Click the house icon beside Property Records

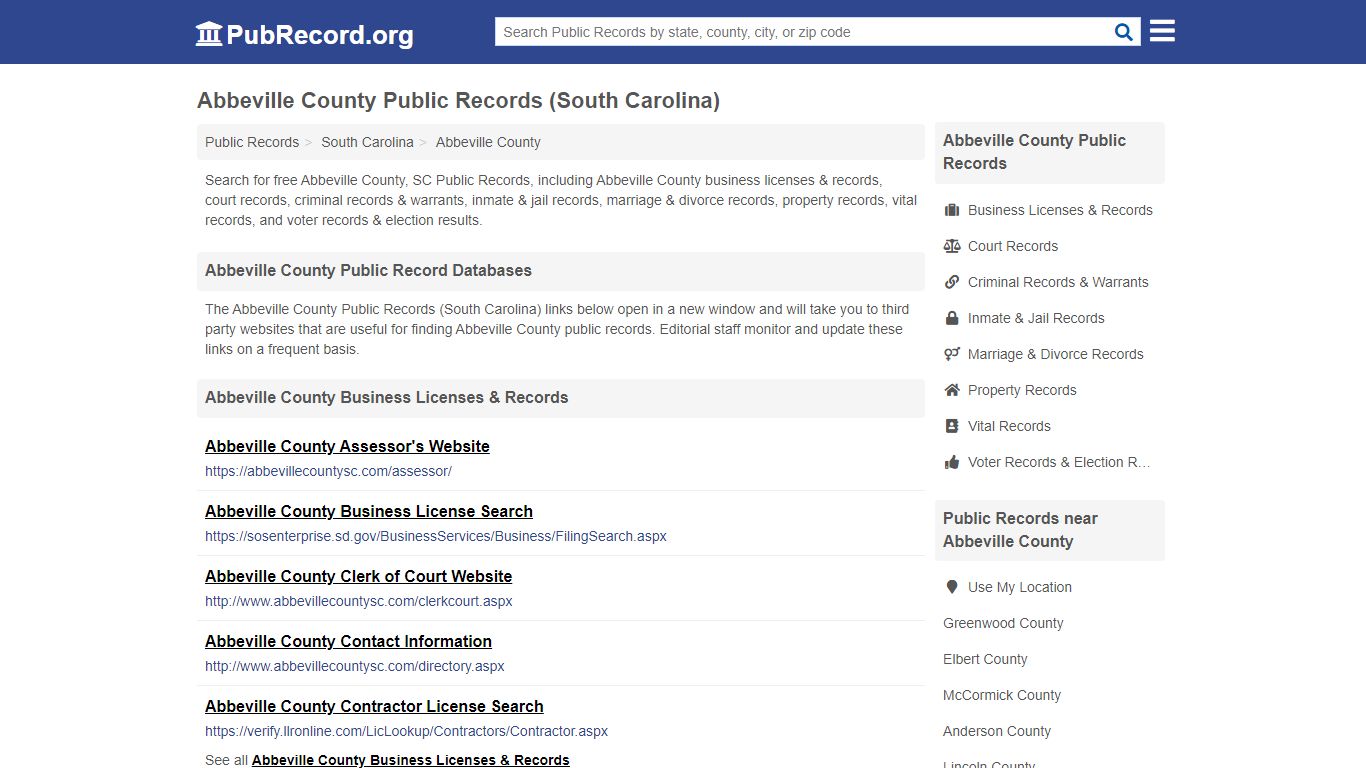click(952, 390)
